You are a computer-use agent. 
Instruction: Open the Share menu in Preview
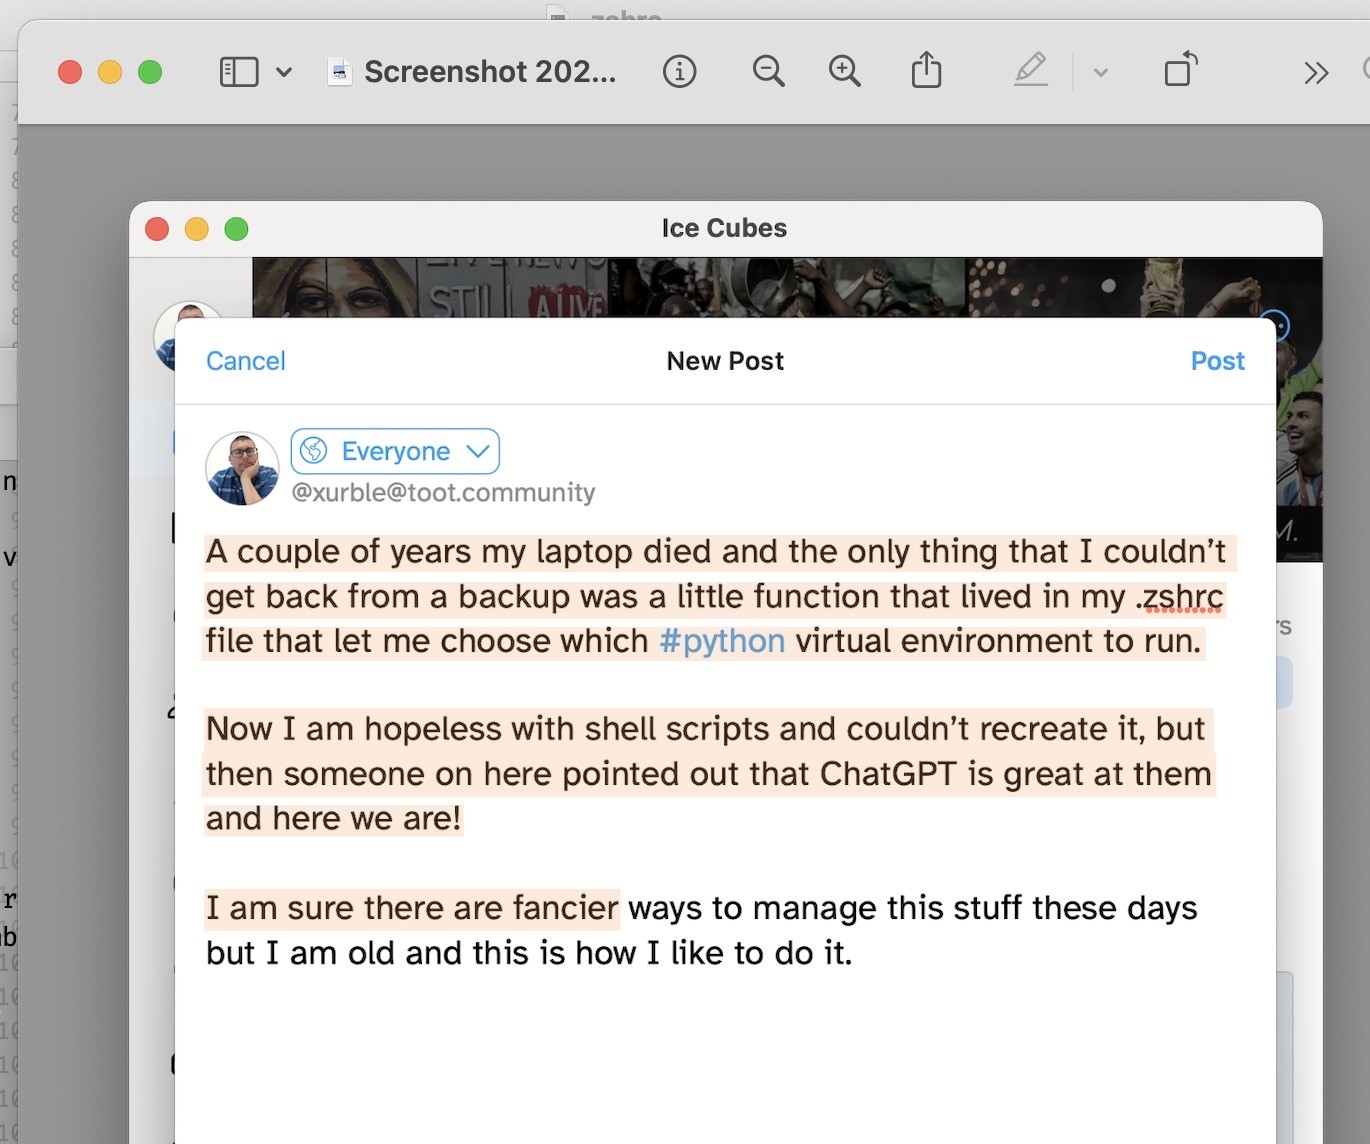pyautogui.click(x=927, y=70)
